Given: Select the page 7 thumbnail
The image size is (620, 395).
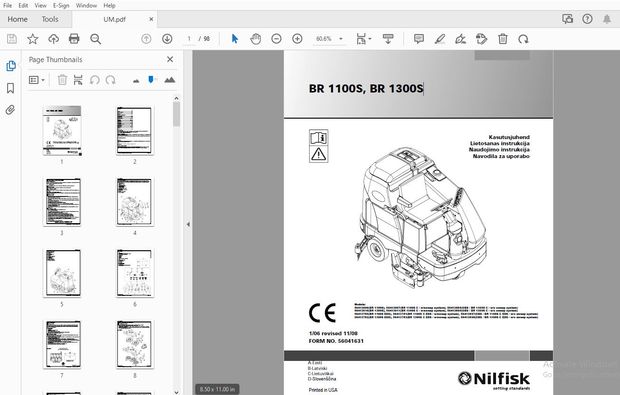Looking at the screenshot, I should 63,344.
